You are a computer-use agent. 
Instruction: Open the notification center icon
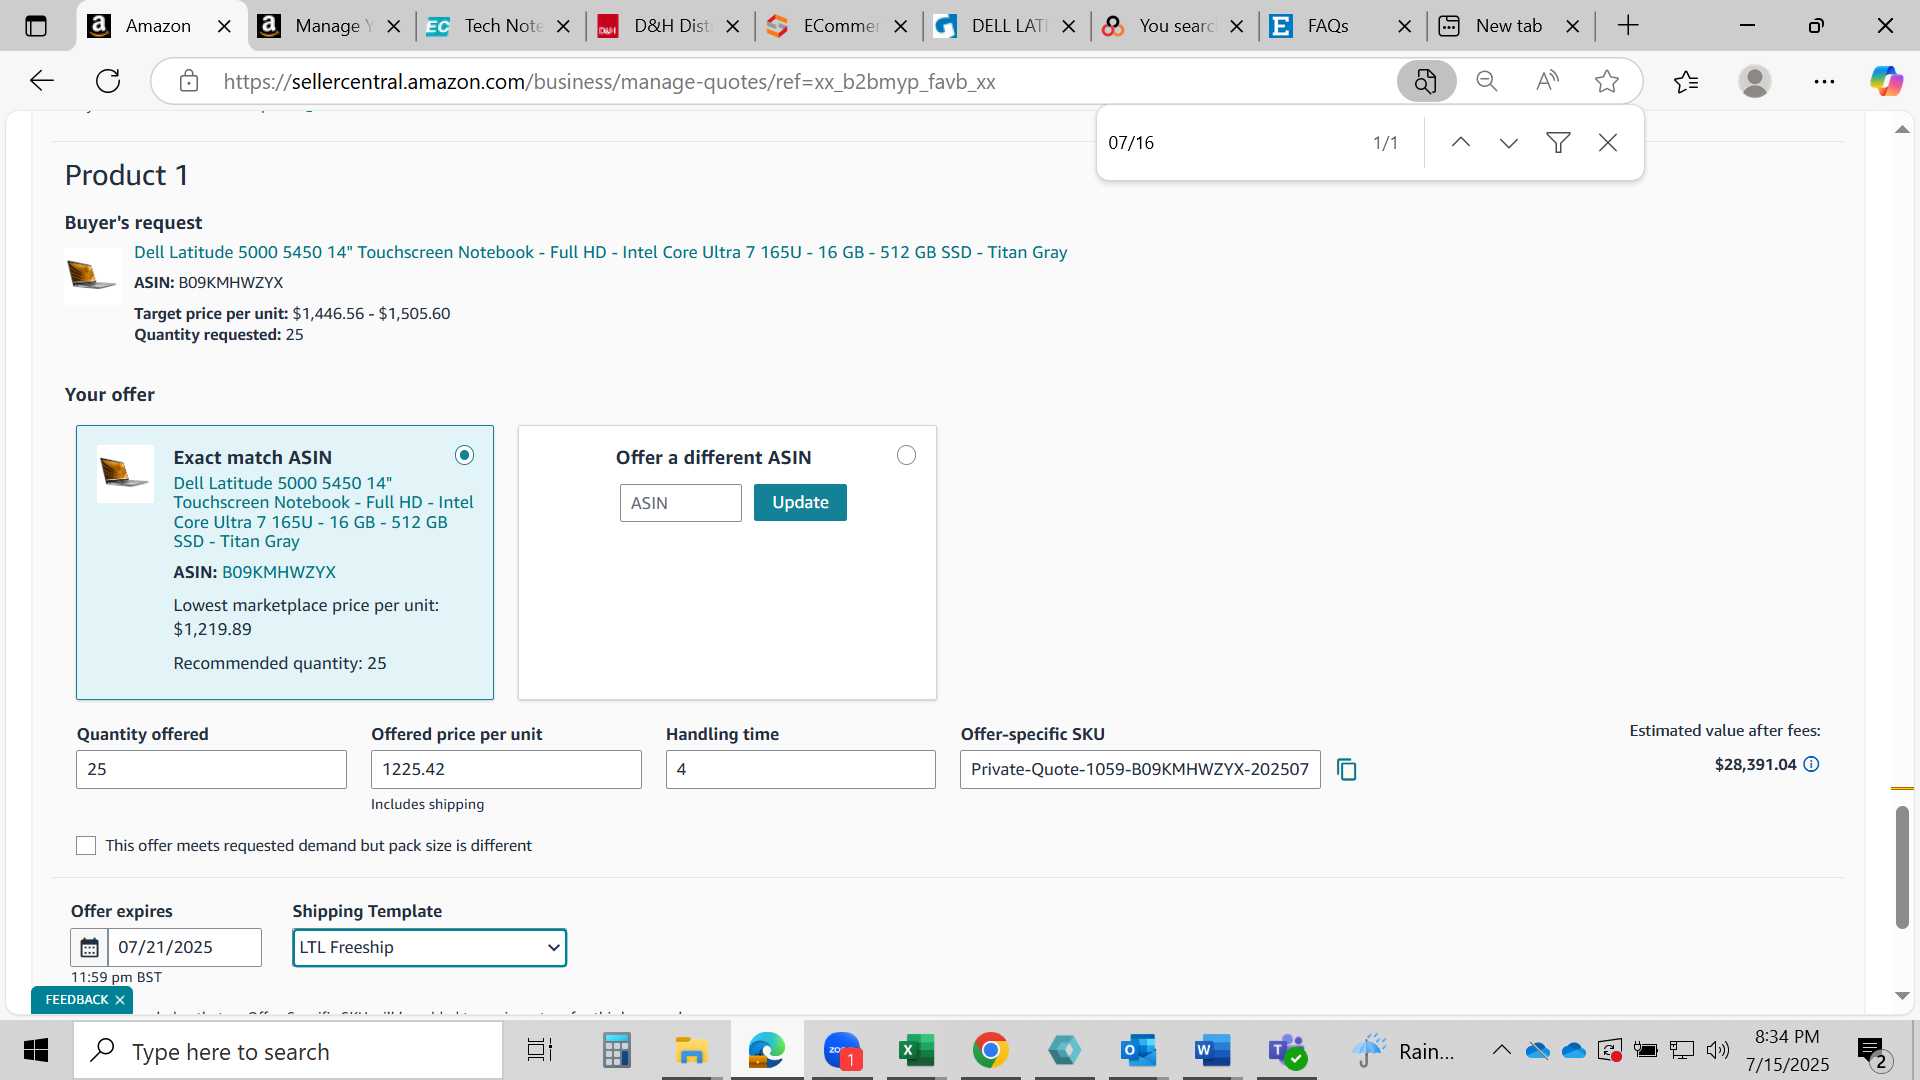(1871, 1051)
